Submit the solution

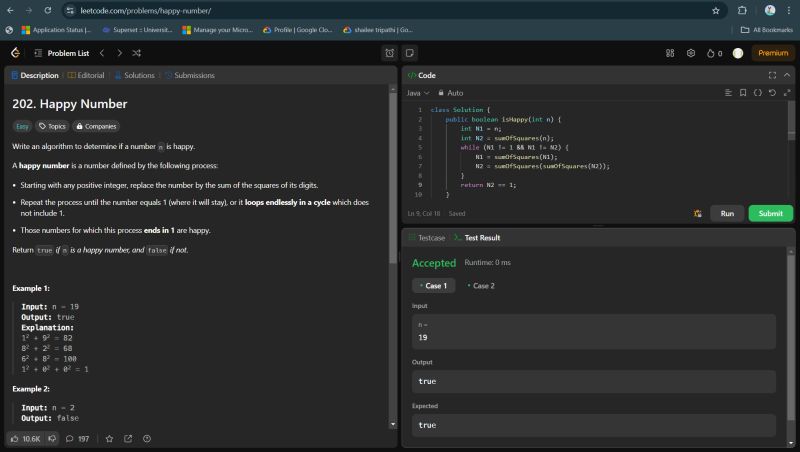point(770,213)
